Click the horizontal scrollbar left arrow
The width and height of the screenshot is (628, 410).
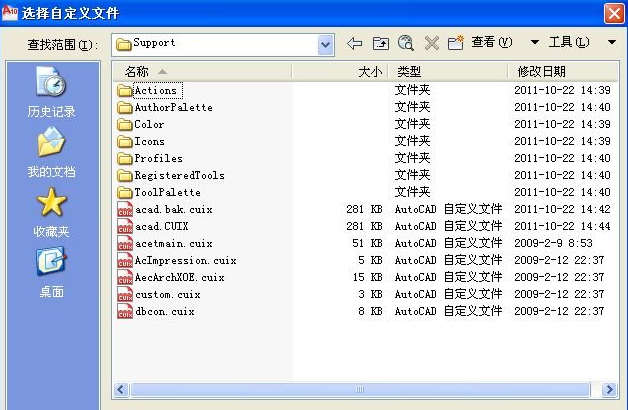(121, 389)
